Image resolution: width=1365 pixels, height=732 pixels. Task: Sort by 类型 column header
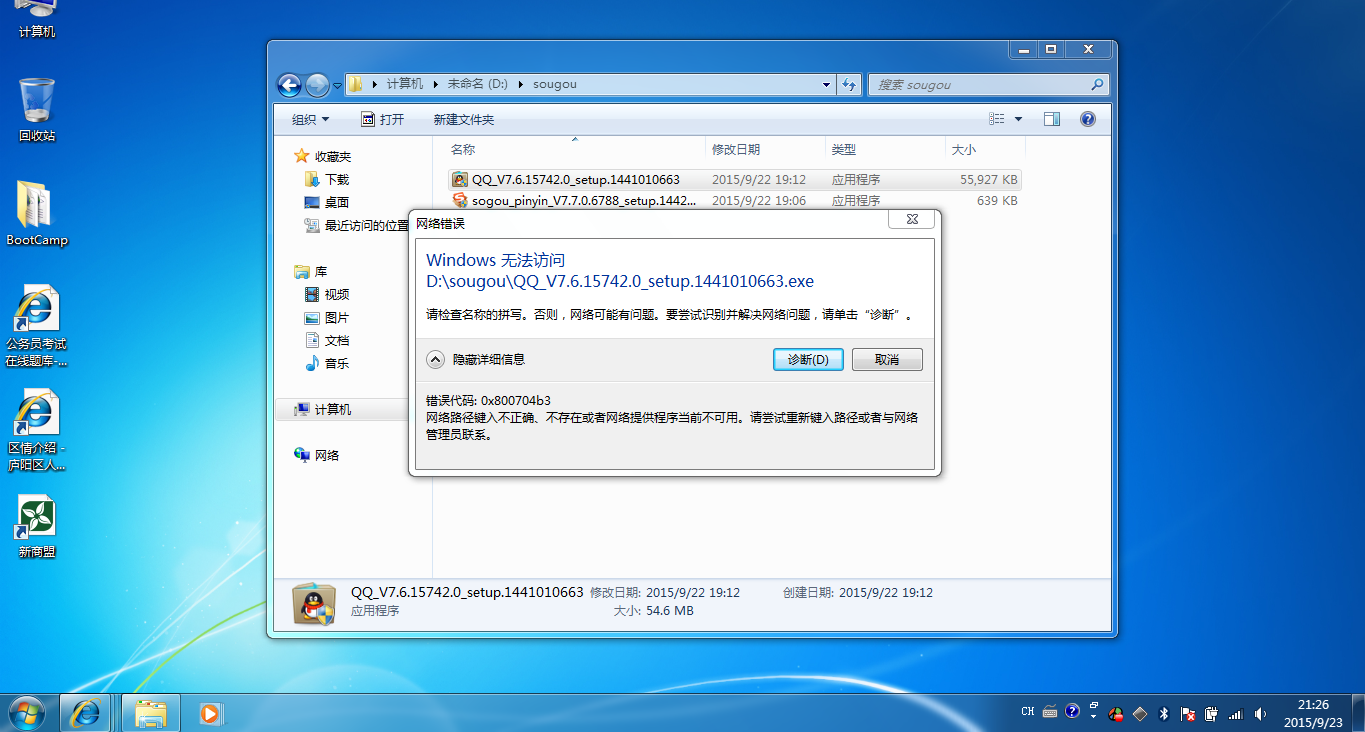click(843, 149)
